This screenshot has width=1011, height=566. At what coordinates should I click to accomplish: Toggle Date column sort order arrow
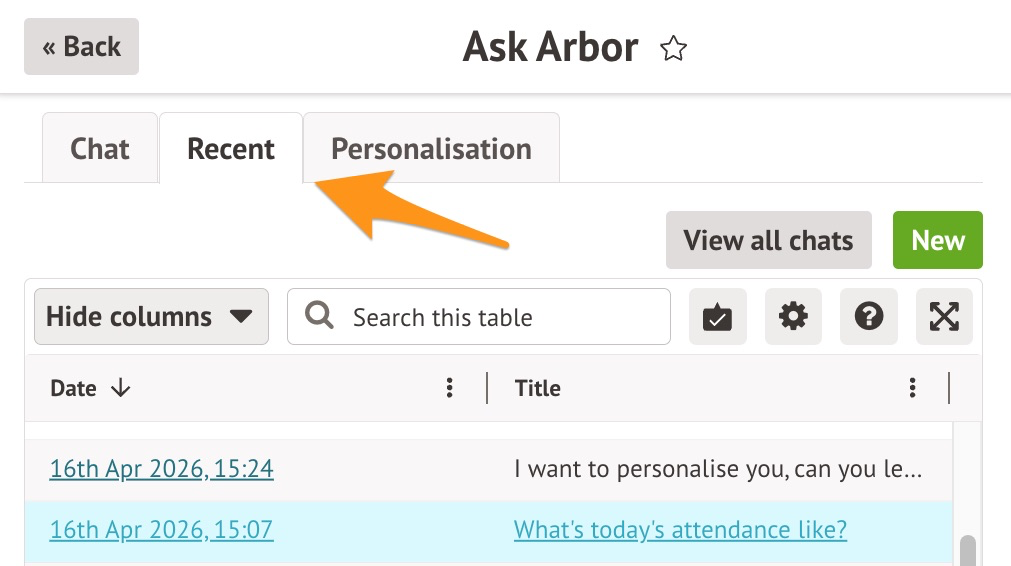point(121,388)
